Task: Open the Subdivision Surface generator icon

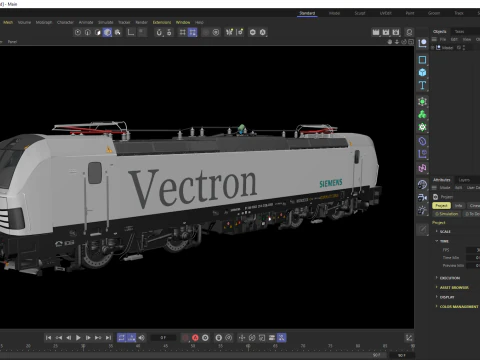Action: coord(422,102)
